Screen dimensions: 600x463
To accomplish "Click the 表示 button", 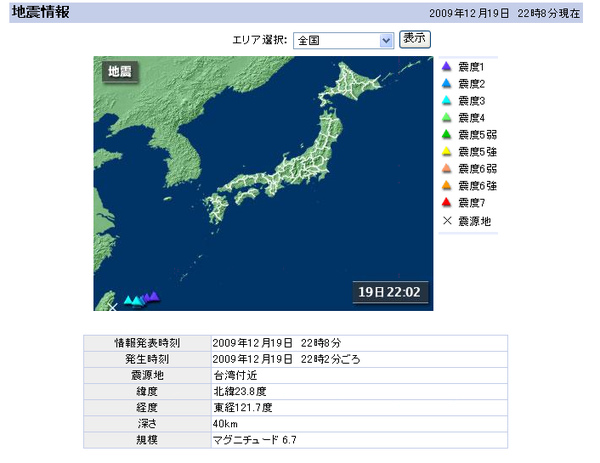I will tap(415, 39).
